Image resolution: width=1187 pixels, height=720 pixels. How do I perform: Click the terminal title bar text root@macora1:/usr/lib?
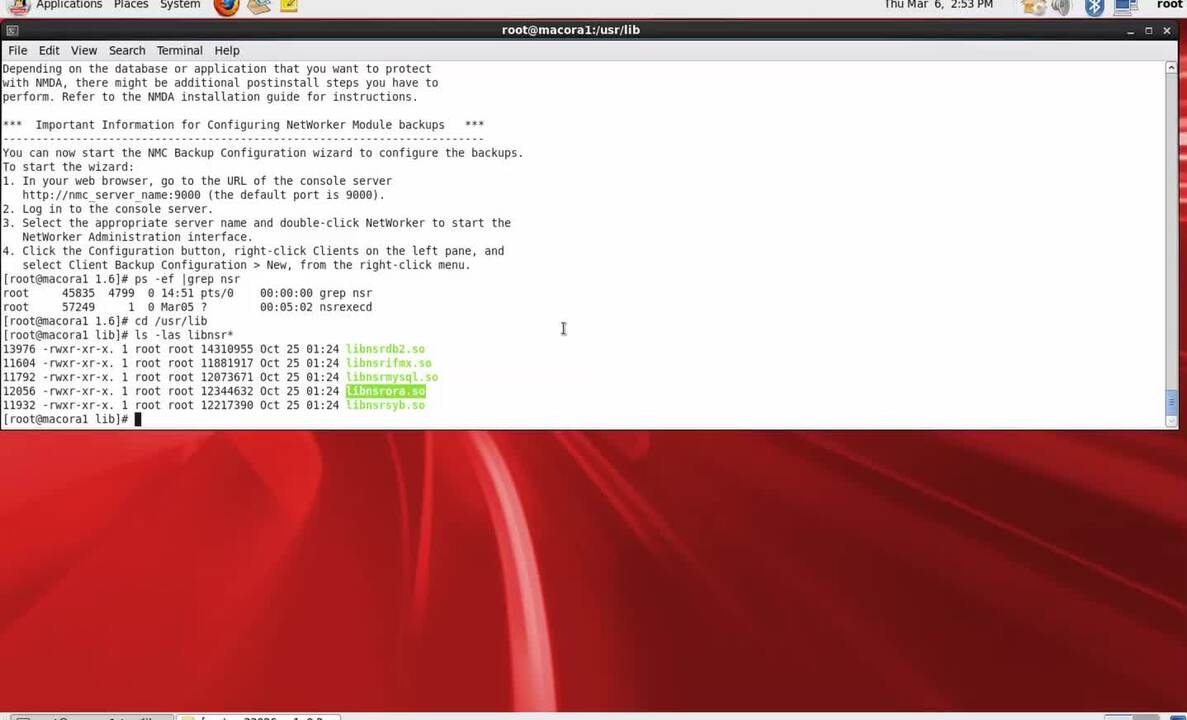tap(571, 30)
